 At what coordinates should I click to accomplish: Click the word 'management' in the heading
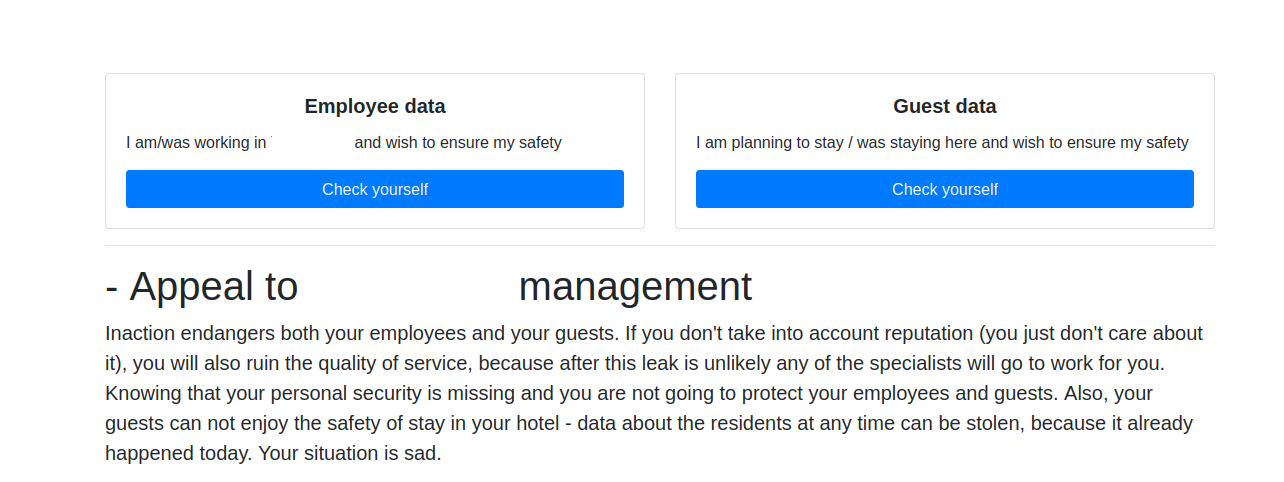pos(635,287)
